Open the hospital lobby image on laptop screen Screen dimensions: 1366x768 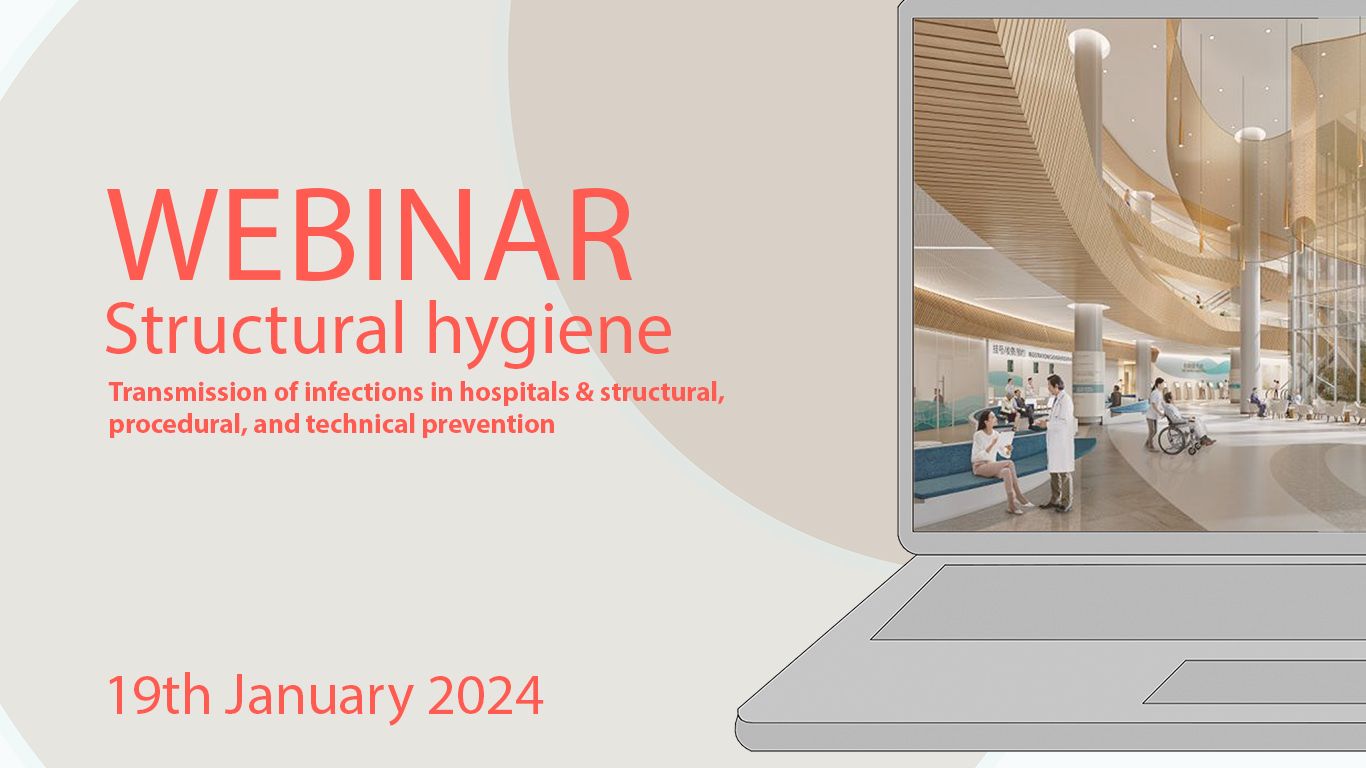(1138, 275)
